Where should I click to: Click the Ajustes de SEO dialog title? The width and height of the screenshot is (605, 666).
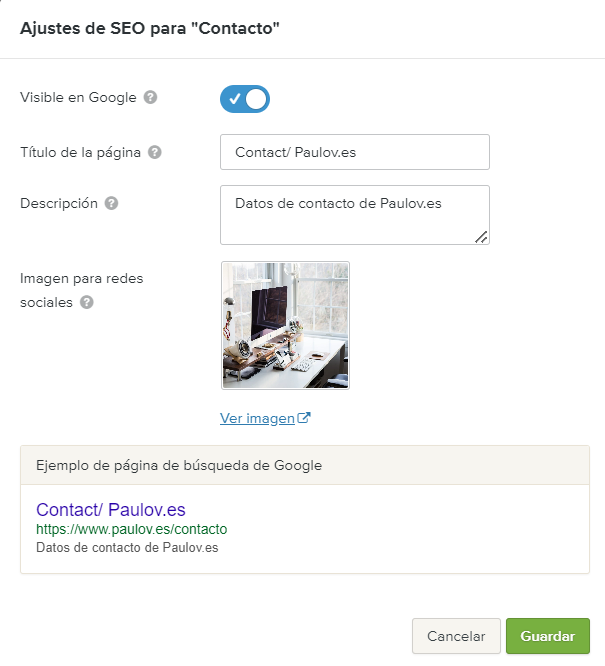(x=150, y=28)
